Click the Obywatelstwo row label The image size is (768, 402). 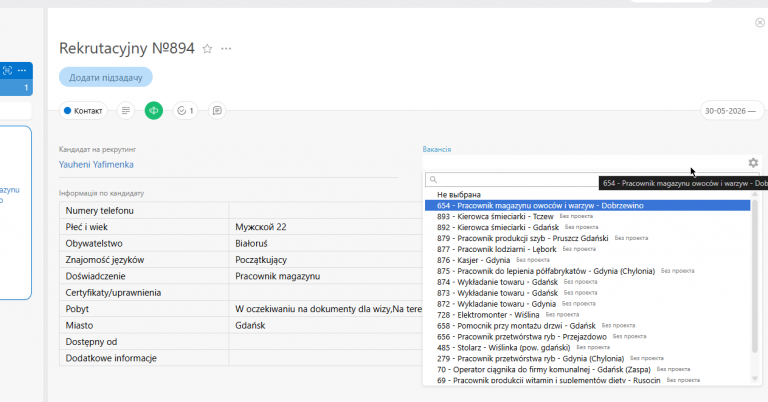[x=94, y=243]
